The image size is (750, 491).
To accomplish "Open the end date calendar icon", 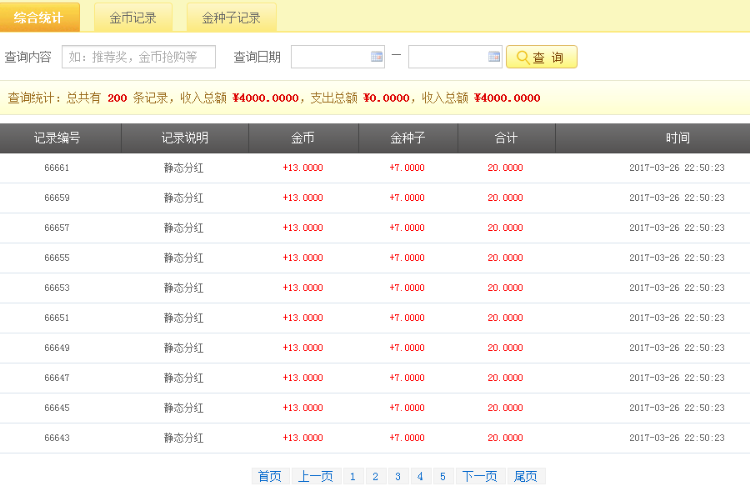I will click(x=494, y=56).
